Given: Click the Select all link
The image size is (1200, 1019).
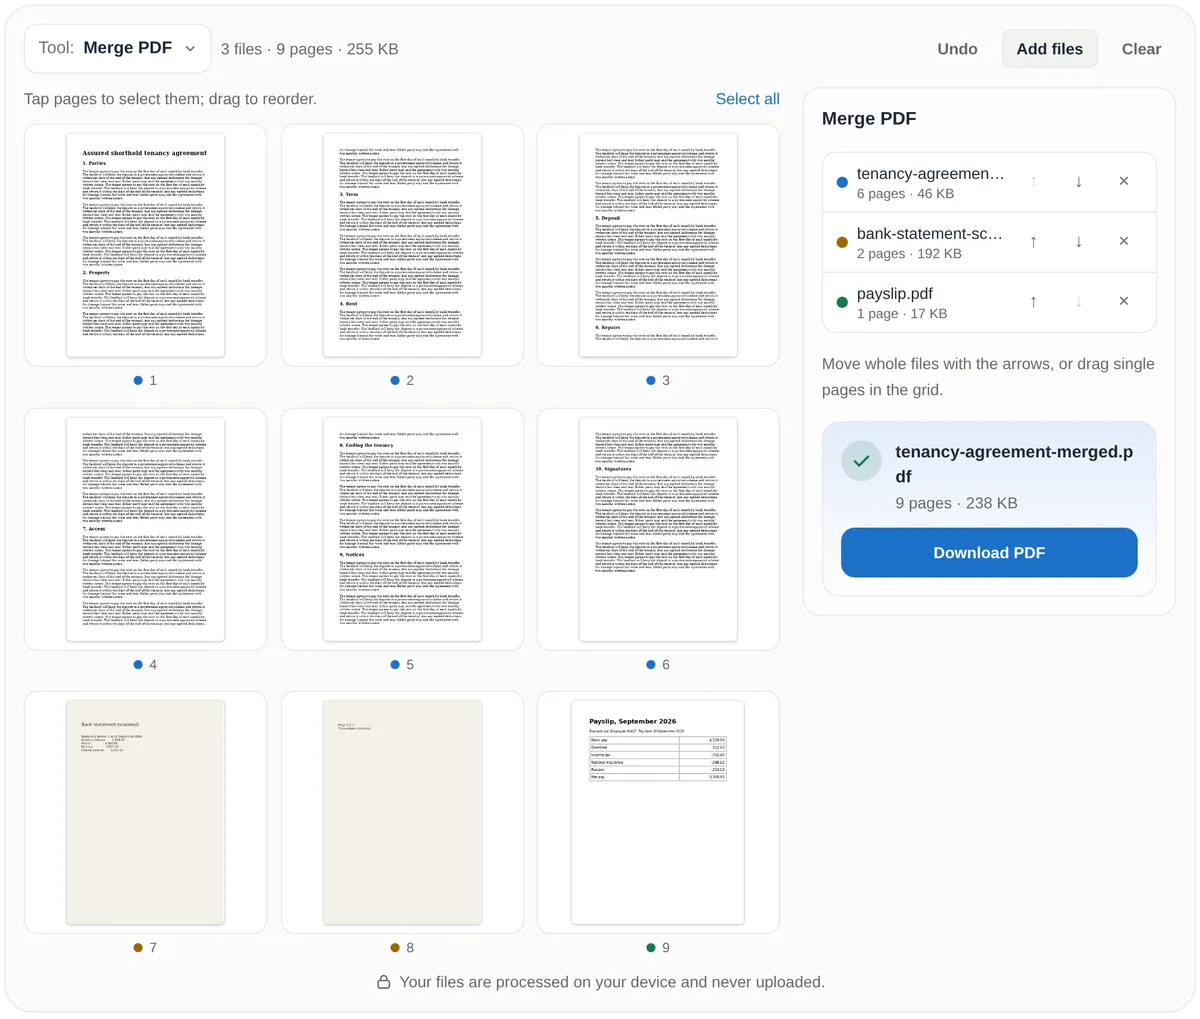Looking at the screenshot, I should click(x=747, y=99).
